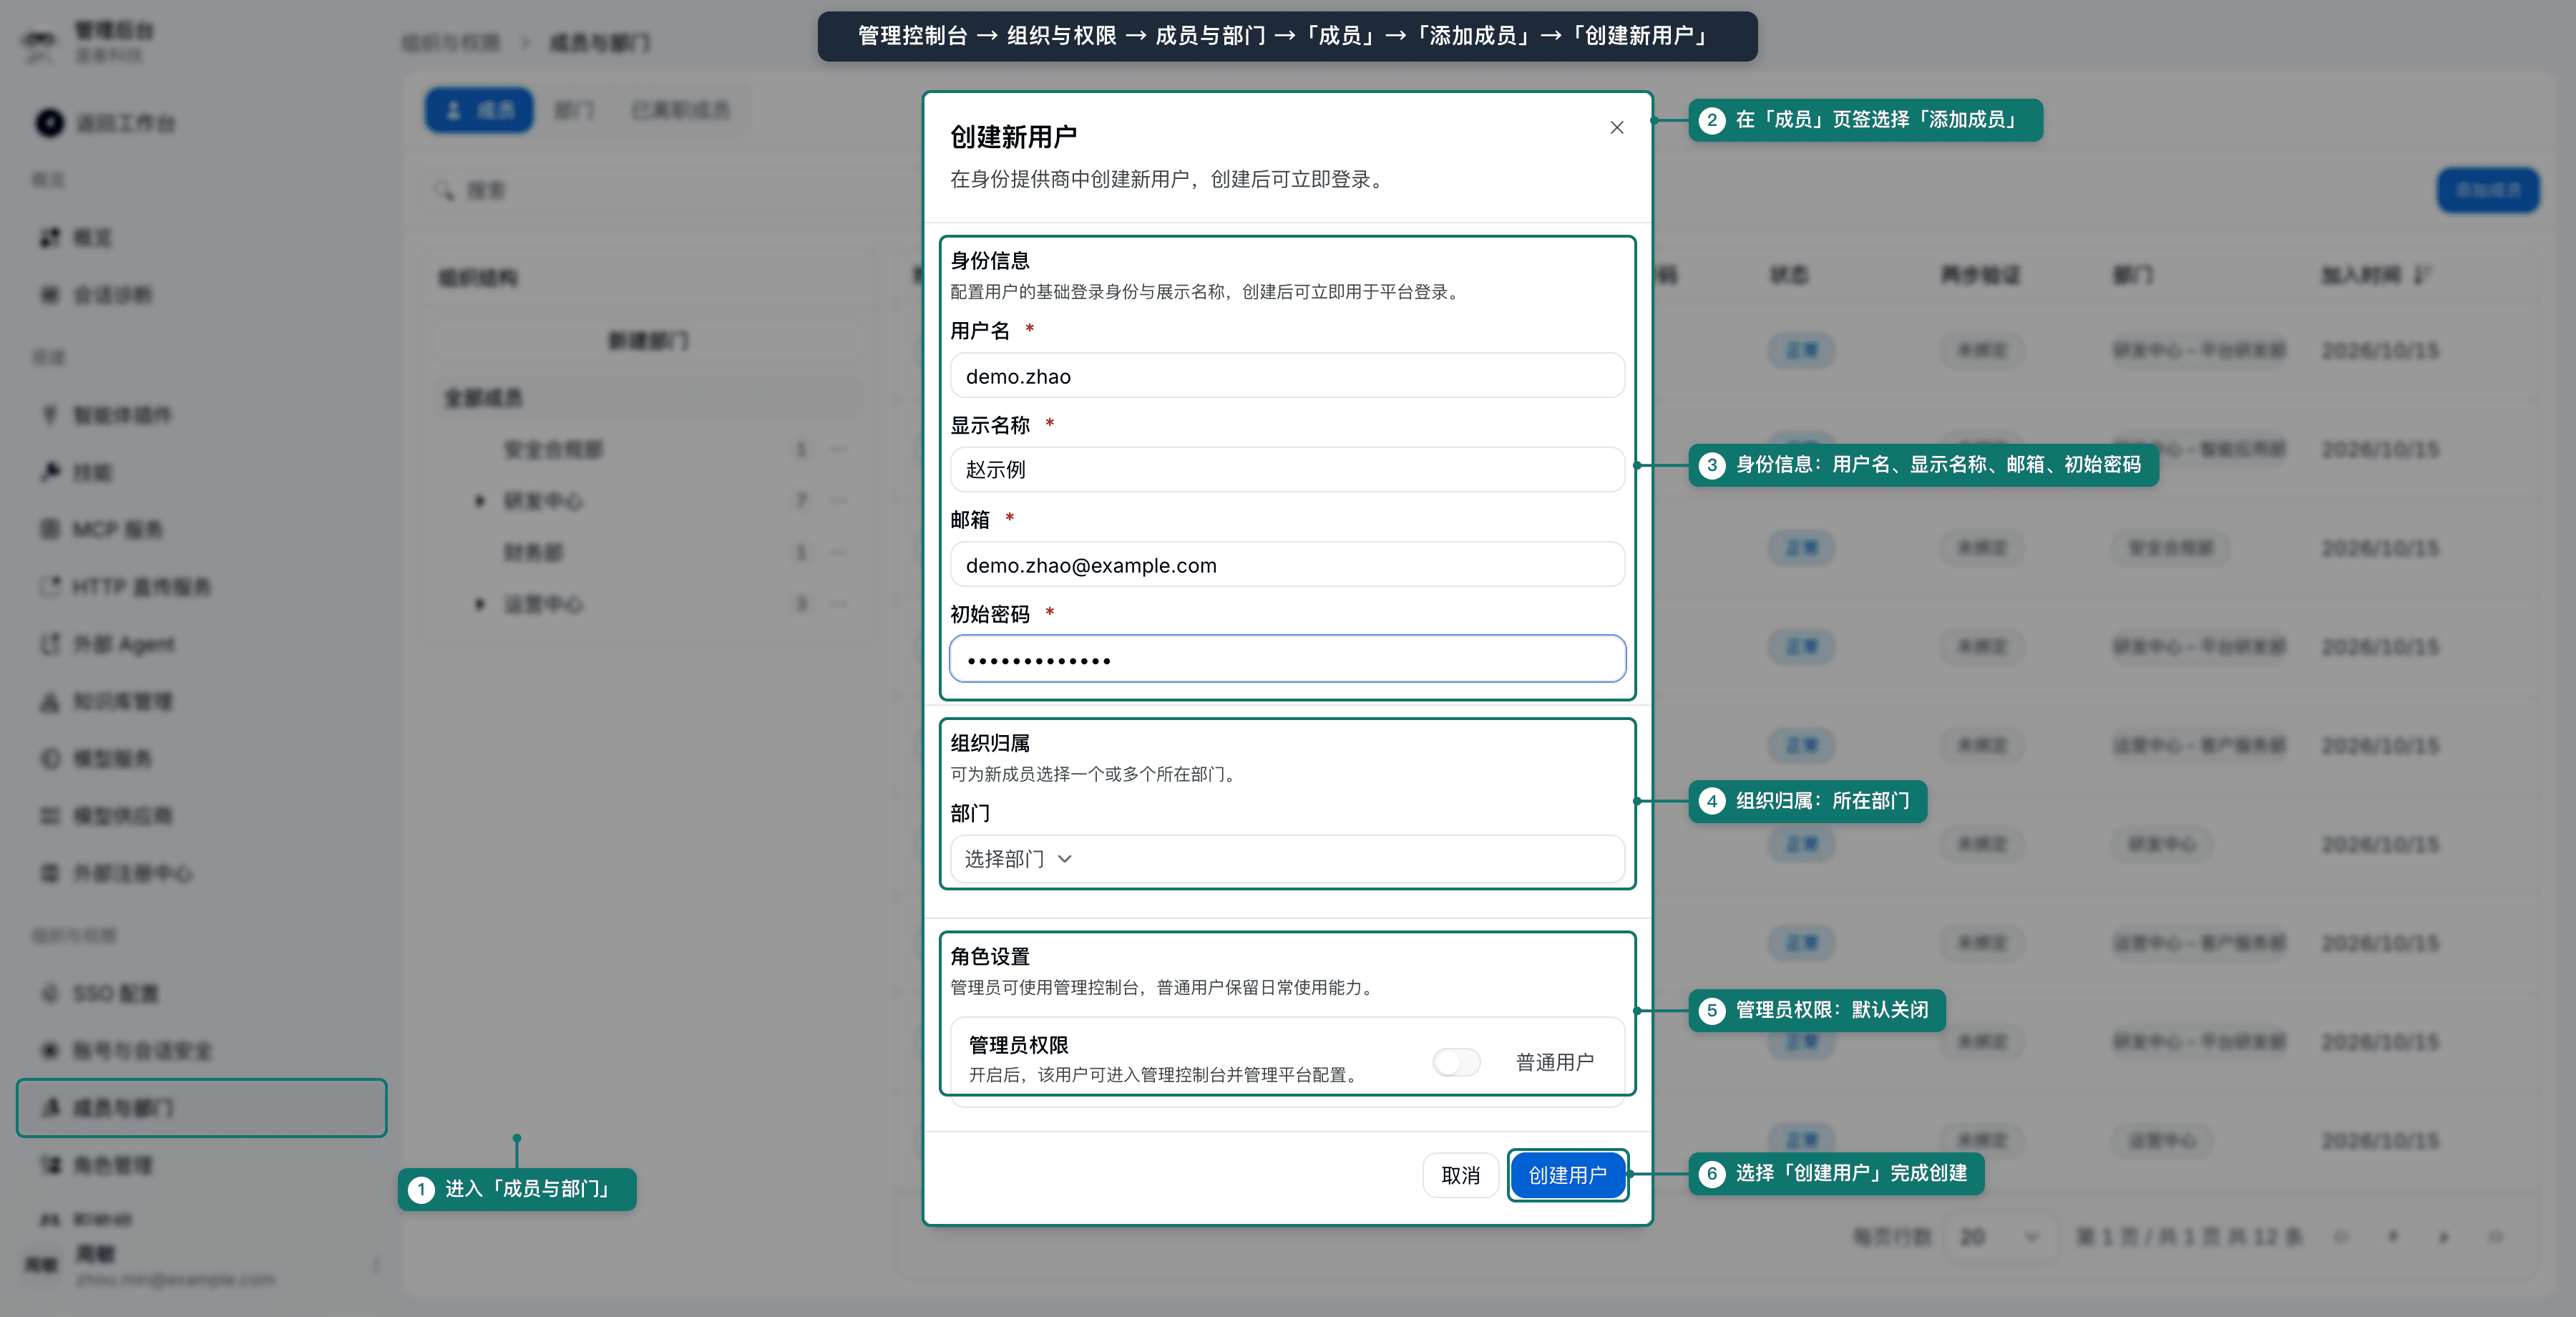Switch to the 已离职成员 tab
Image resolution: width=2576 pixels, height=1317 pixels.
681,110
